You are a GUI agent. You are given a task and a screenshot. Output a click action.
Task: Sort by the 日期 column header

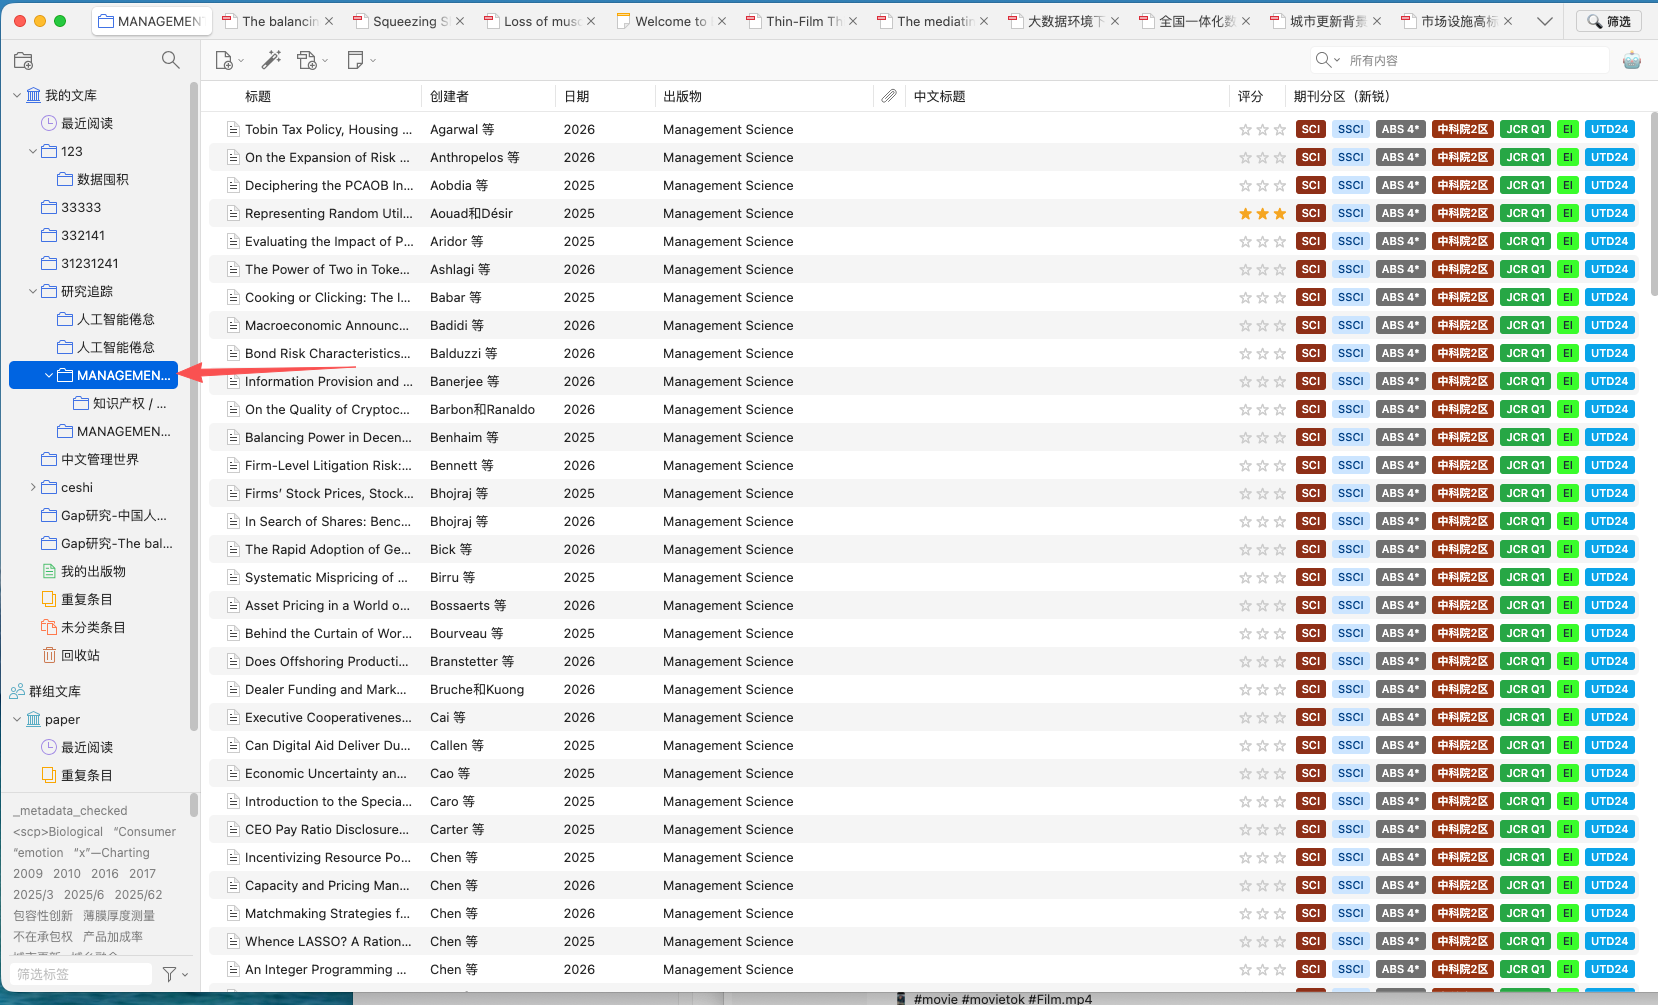tap(576, 96)
